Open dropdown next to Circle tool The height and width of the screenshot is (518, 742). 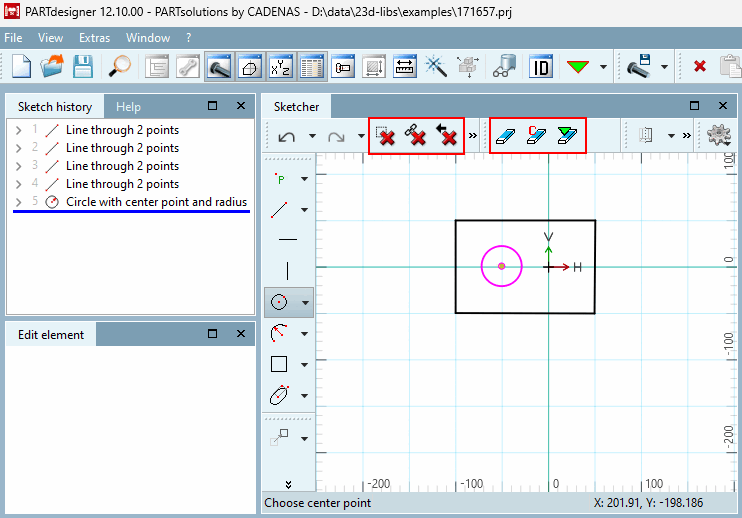(306, 302)
